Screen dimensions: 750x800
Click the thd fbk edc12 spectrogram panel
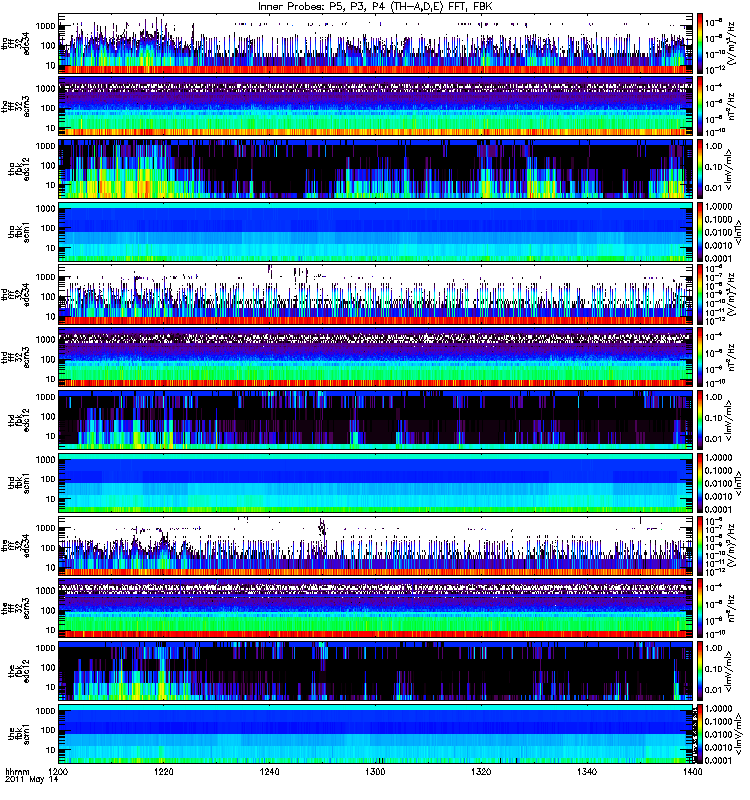[376, 420]
